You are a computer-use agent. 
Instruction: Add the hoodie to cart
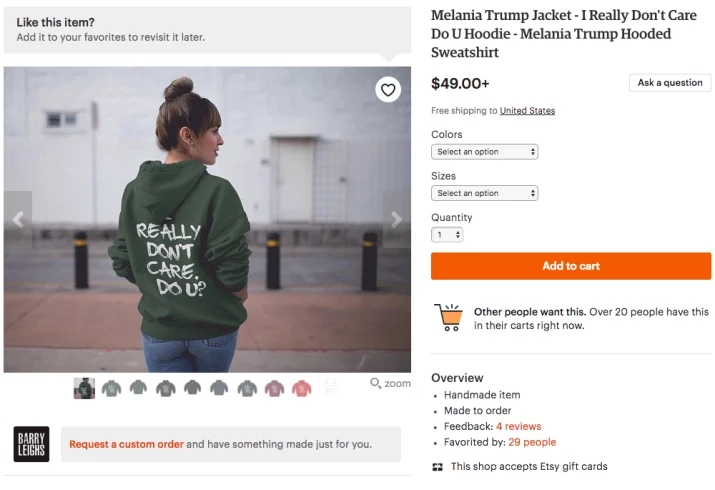pos(571,266)
